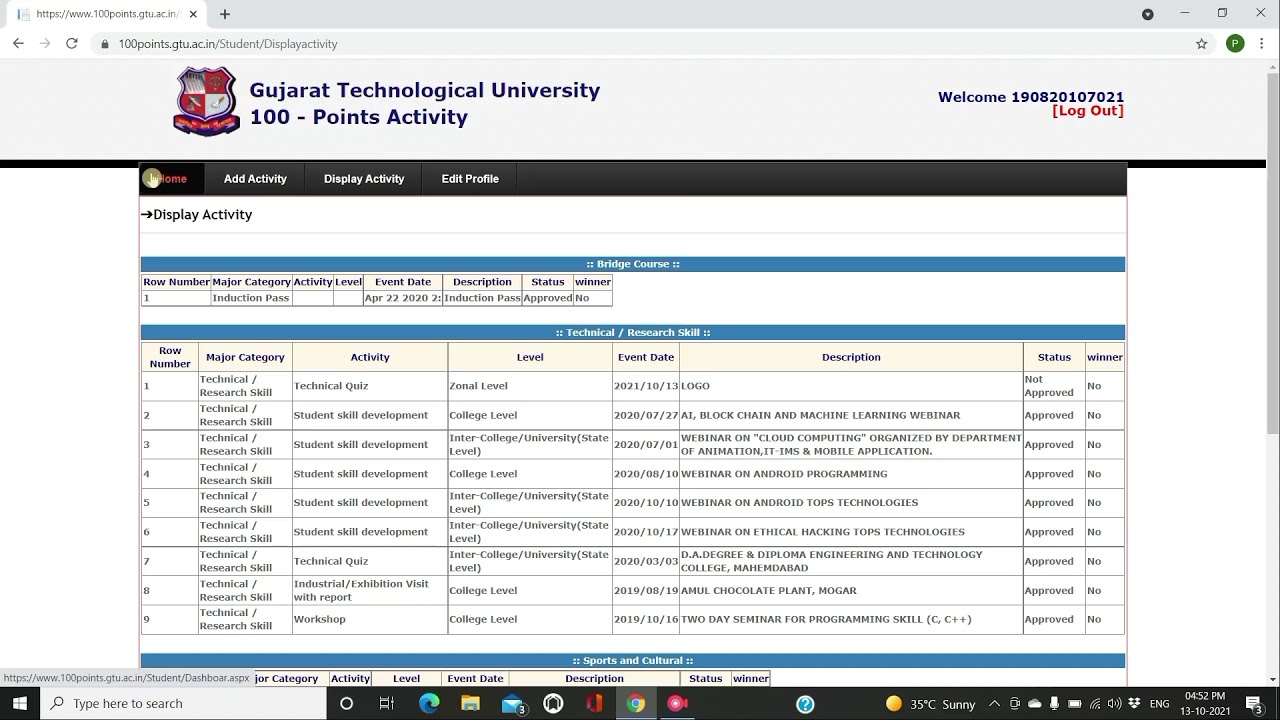Click ':: Technical / Research Skill ::' header

click(x=633, y=332)
